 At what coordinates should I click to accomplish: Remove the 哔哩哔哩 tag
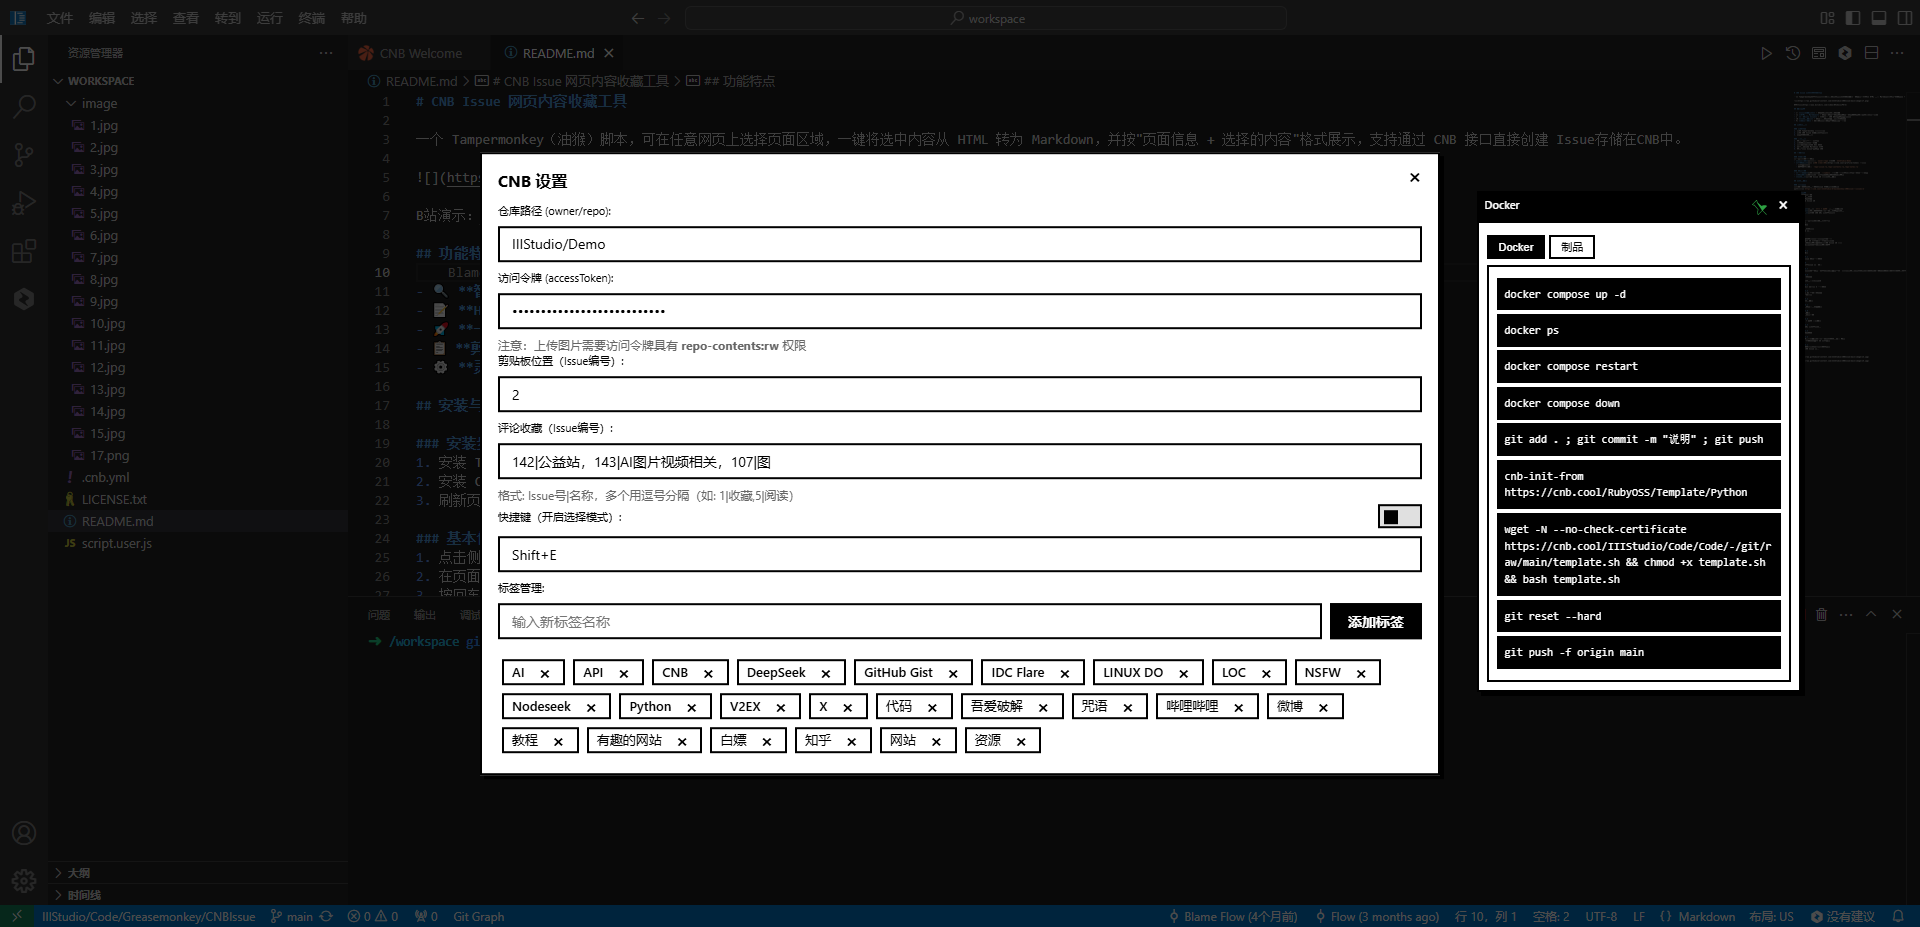click(x=1238, y=708)
